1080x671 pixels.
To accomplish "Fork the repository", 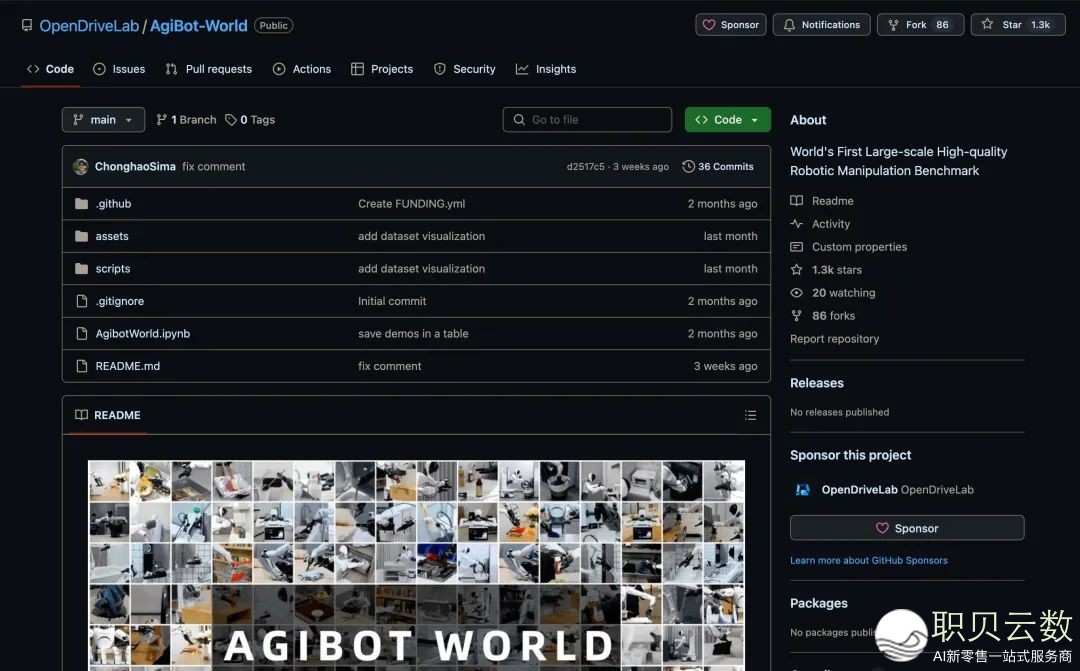I will pos(920,25).
